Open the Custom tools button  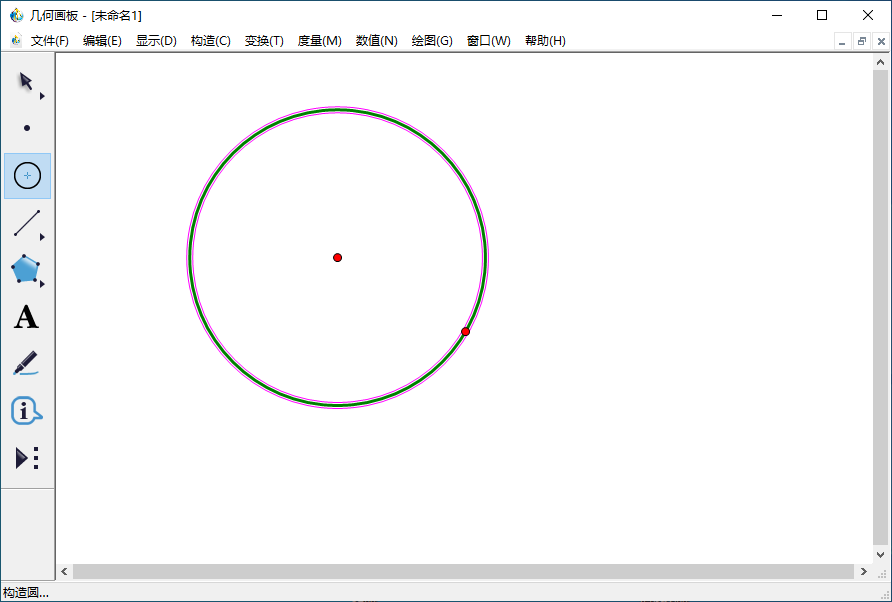(x=27, y=457)
